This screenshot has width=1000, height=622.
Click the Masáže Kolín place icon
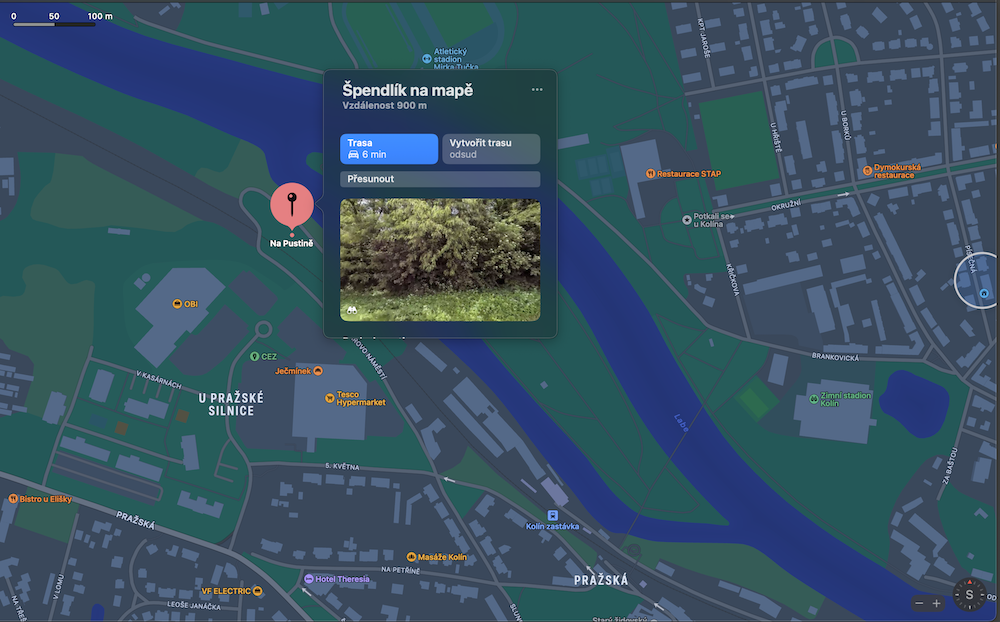click(x=411, y=557)
